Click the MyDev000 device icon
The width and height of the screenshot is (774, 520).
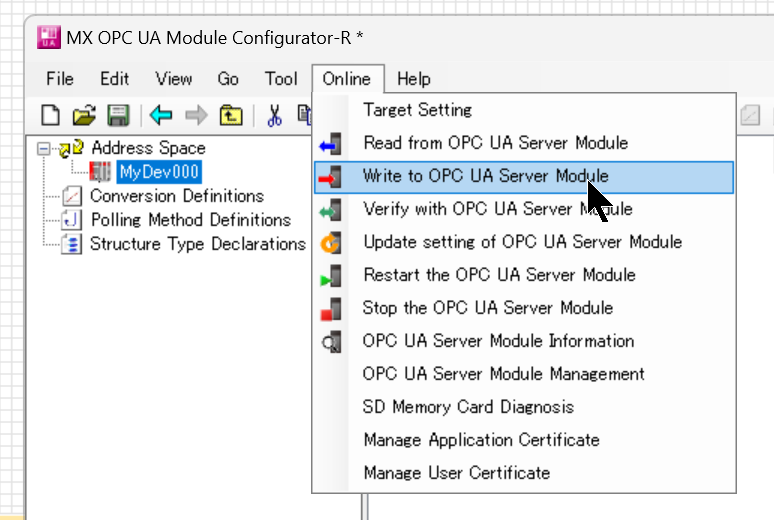(100, 172)
